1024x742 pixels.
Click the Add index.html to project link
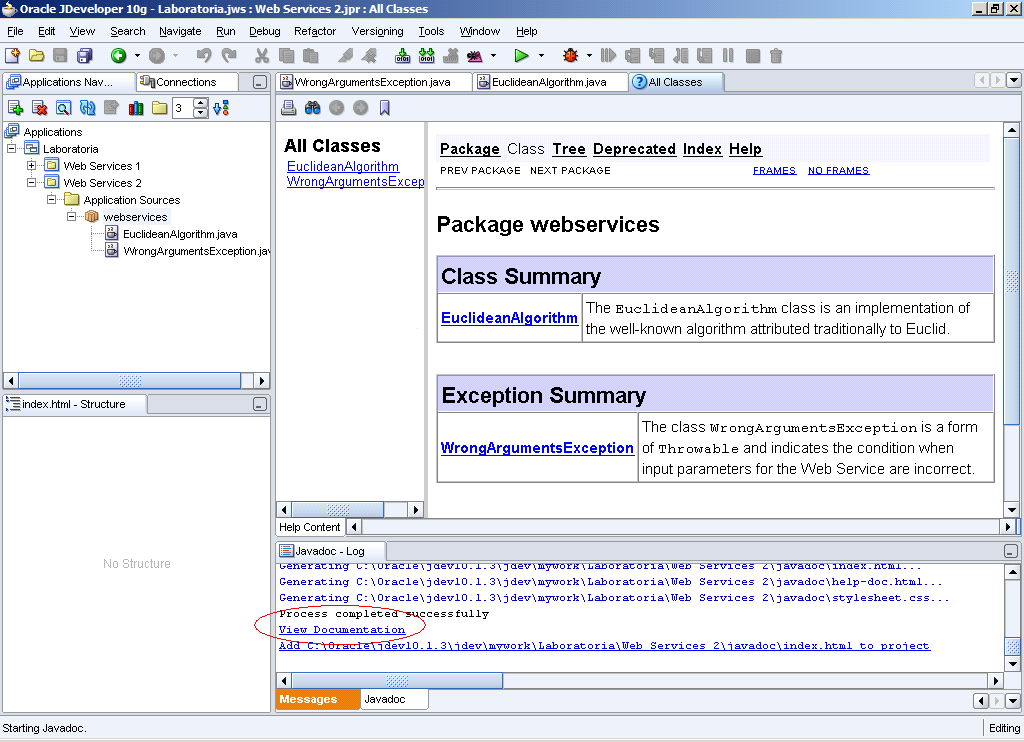tap(604, 645)
